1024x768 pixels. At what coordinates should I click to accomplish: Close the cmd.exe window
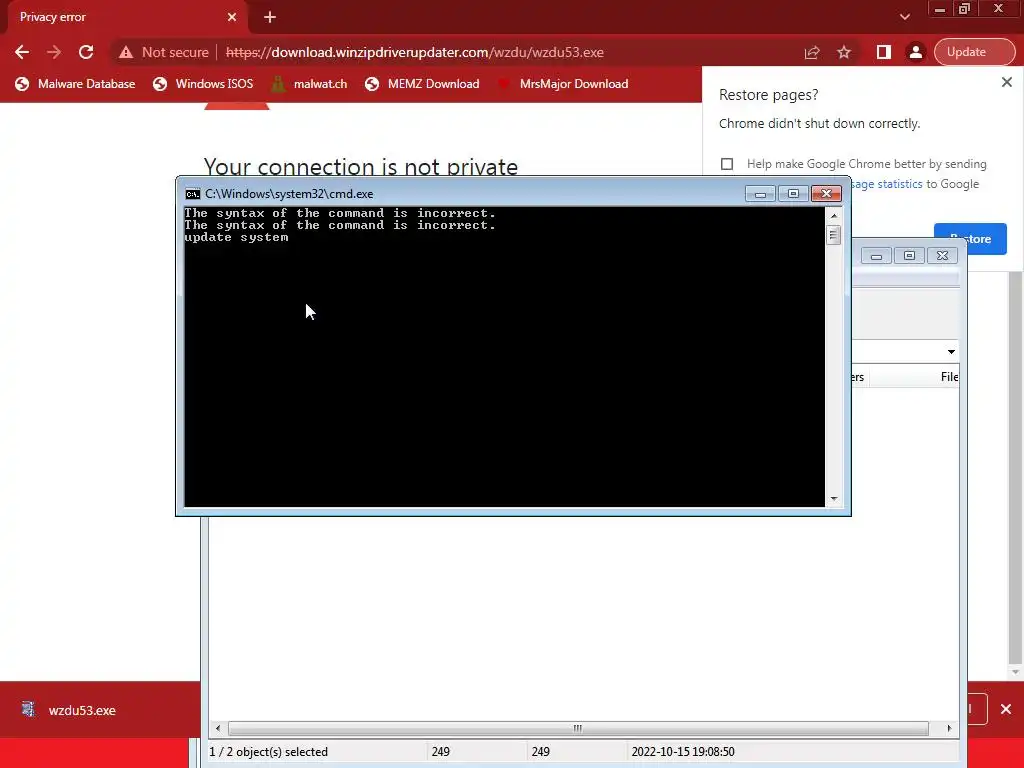pyautogui.click(x=826, y=194)
